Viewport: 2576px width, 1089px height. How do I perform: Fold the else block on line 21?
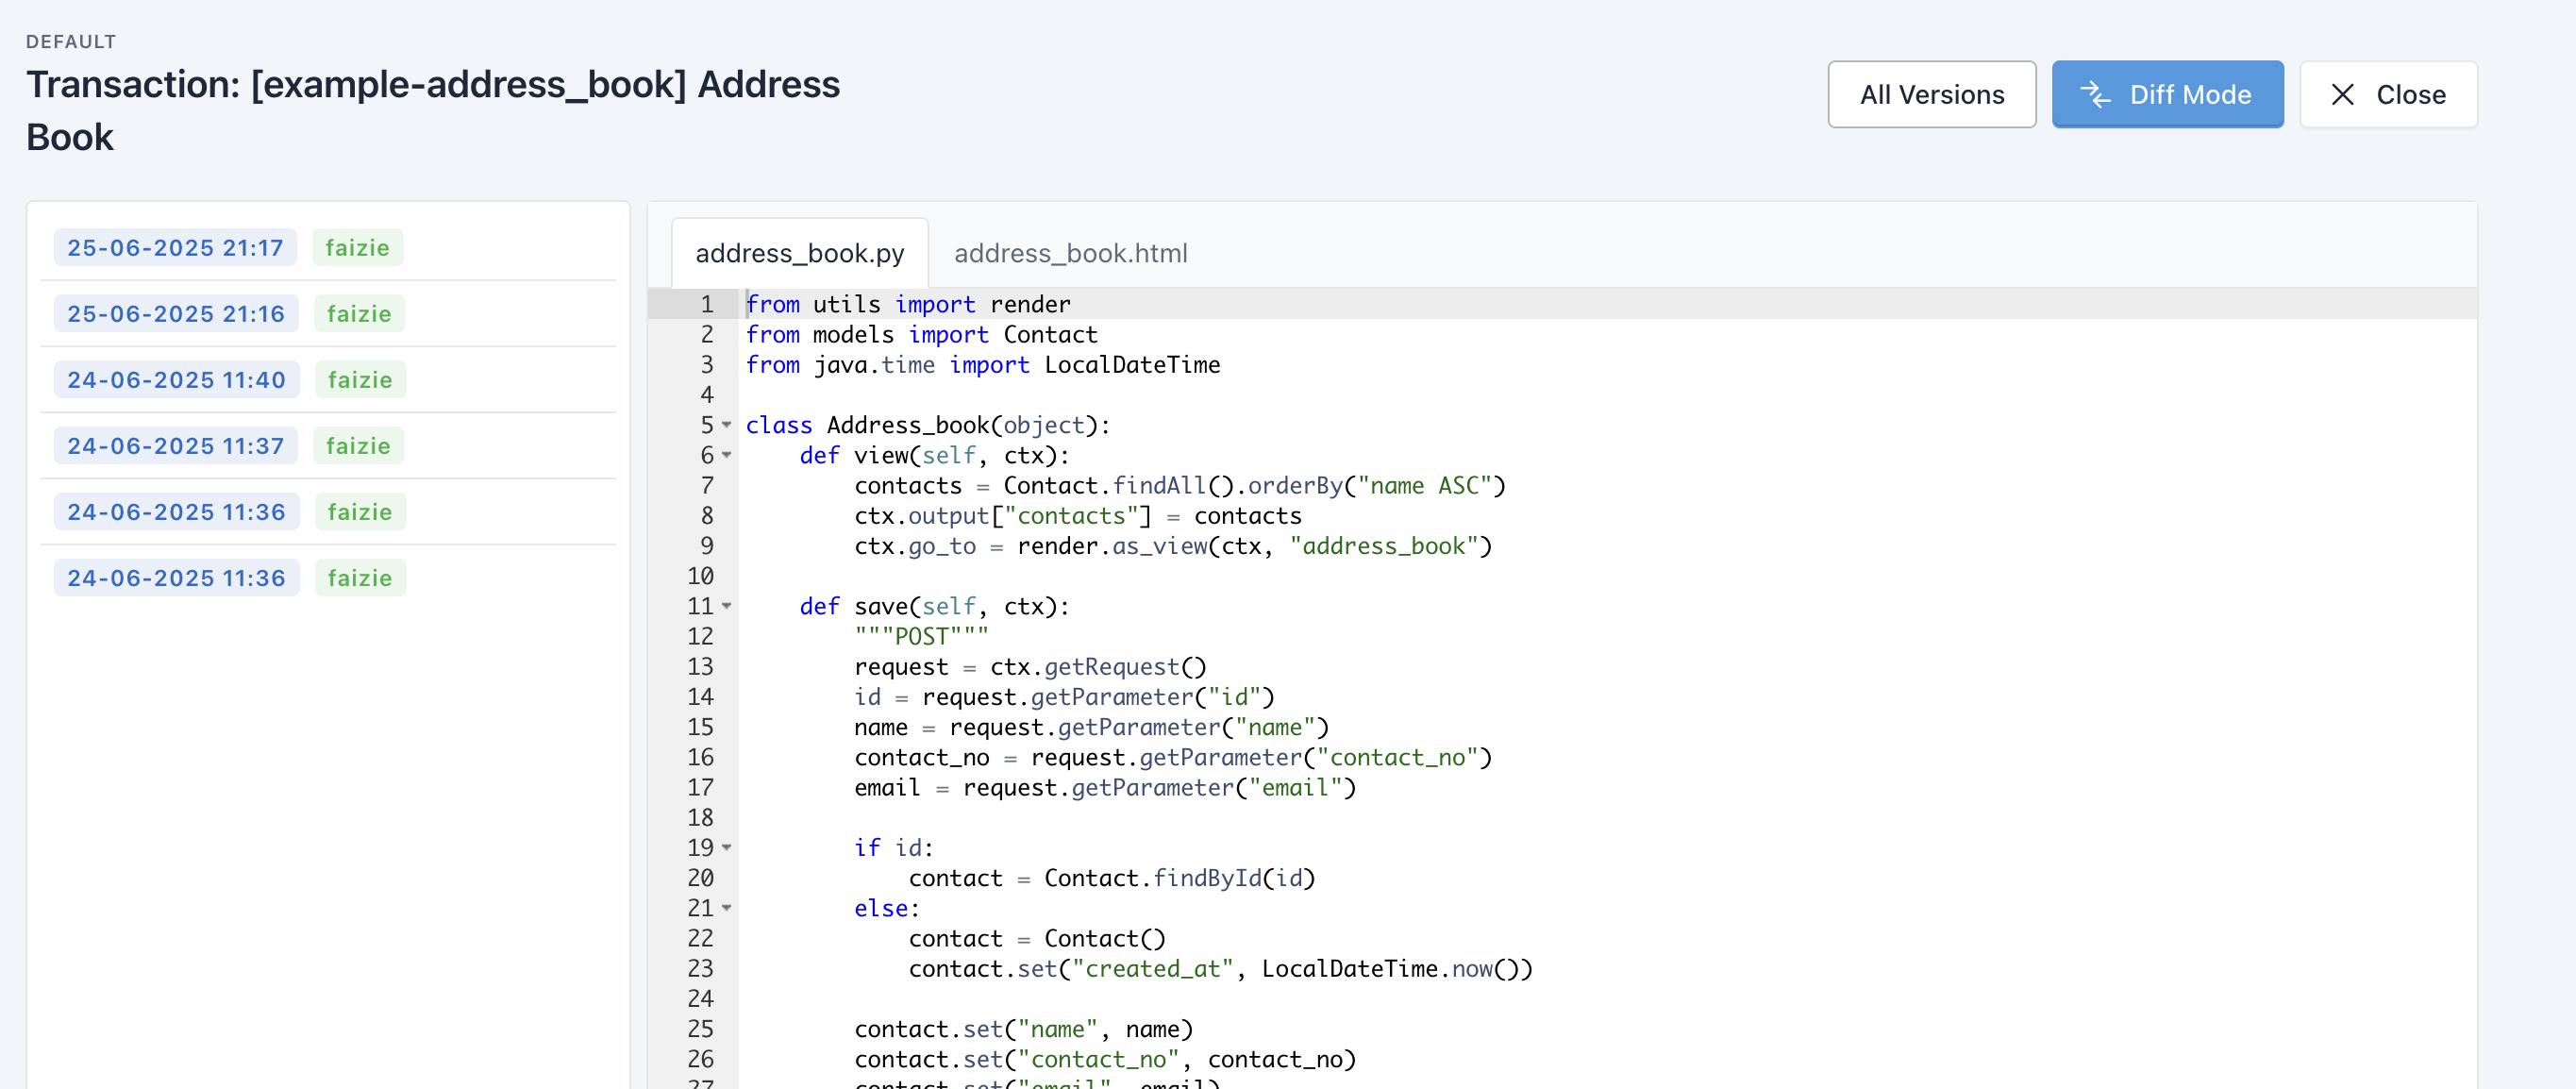tap(727, 908)
